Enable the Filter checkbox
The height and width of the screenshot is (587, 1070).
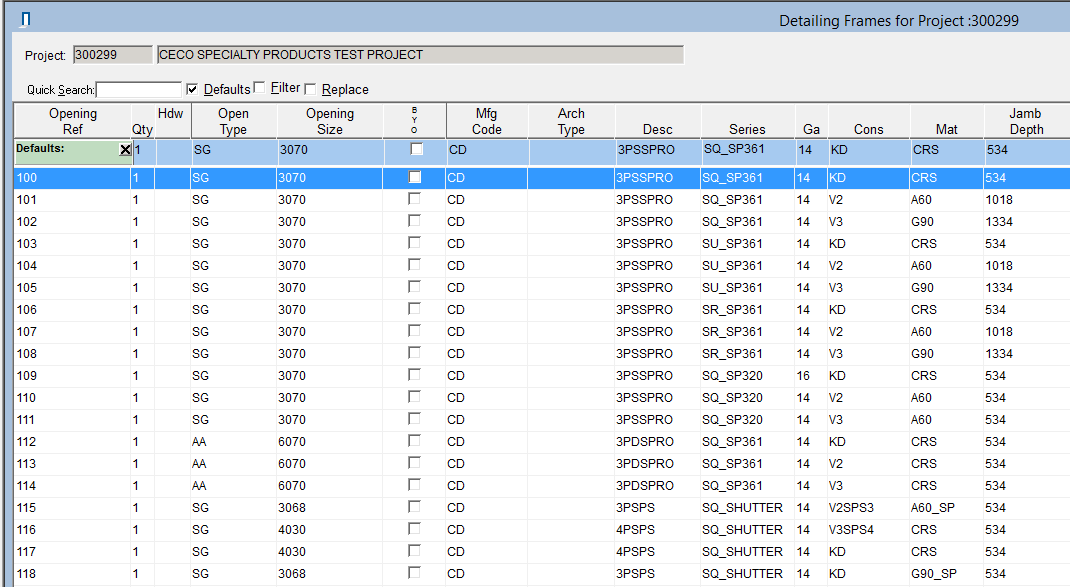(260, 88)
